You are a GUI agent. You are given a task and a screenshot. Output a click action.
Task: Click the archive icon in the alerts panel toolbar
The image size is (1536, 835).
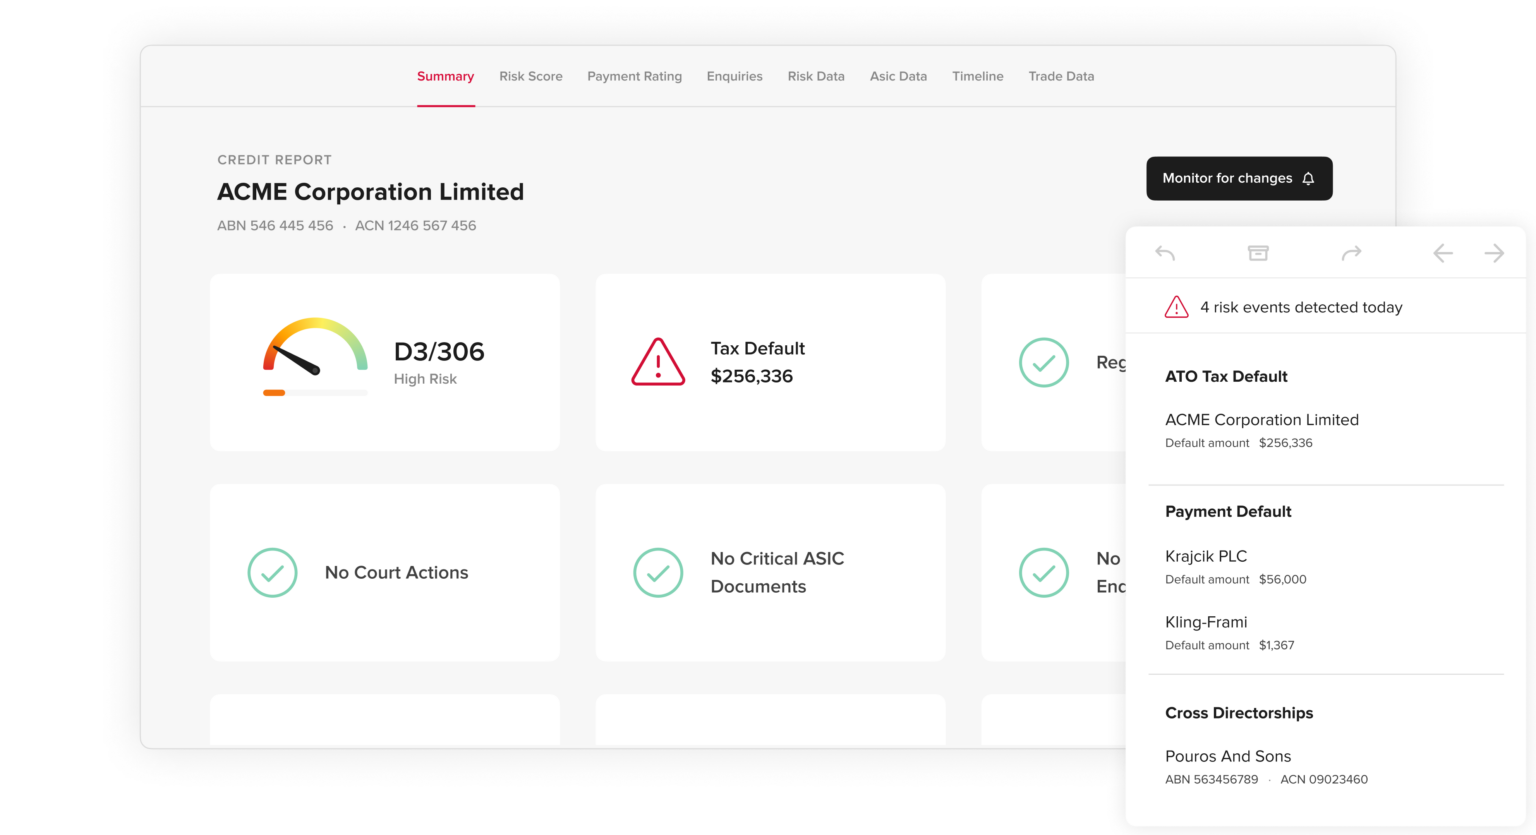point(1258,253)
